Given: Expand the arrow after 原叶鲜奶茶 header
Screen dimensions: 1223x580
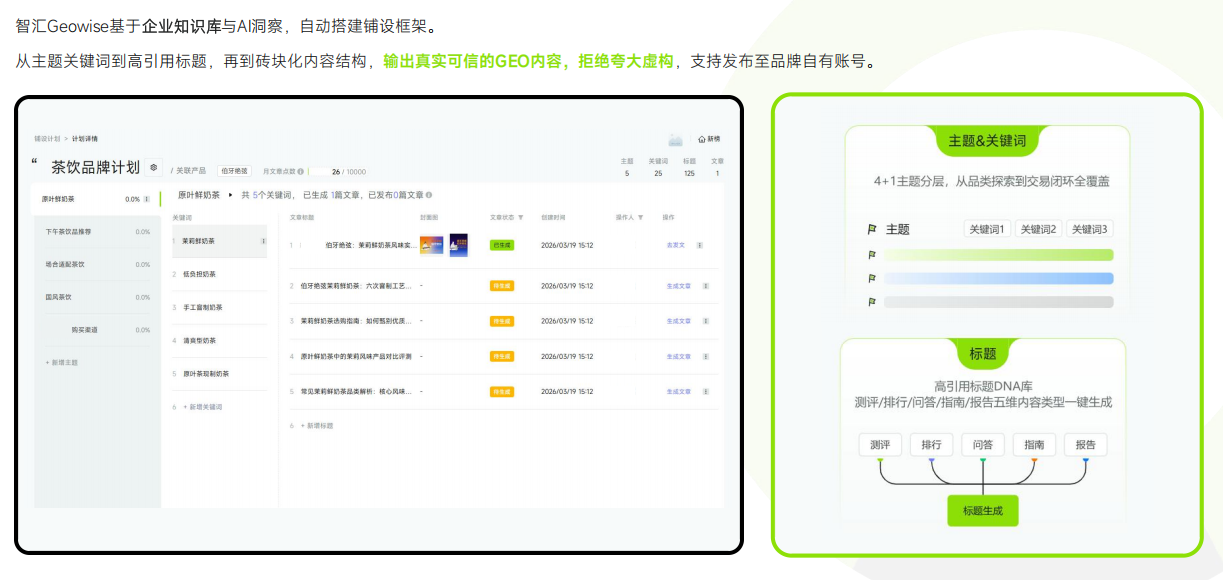Looking at the screenshot, I should pos(230,195).
